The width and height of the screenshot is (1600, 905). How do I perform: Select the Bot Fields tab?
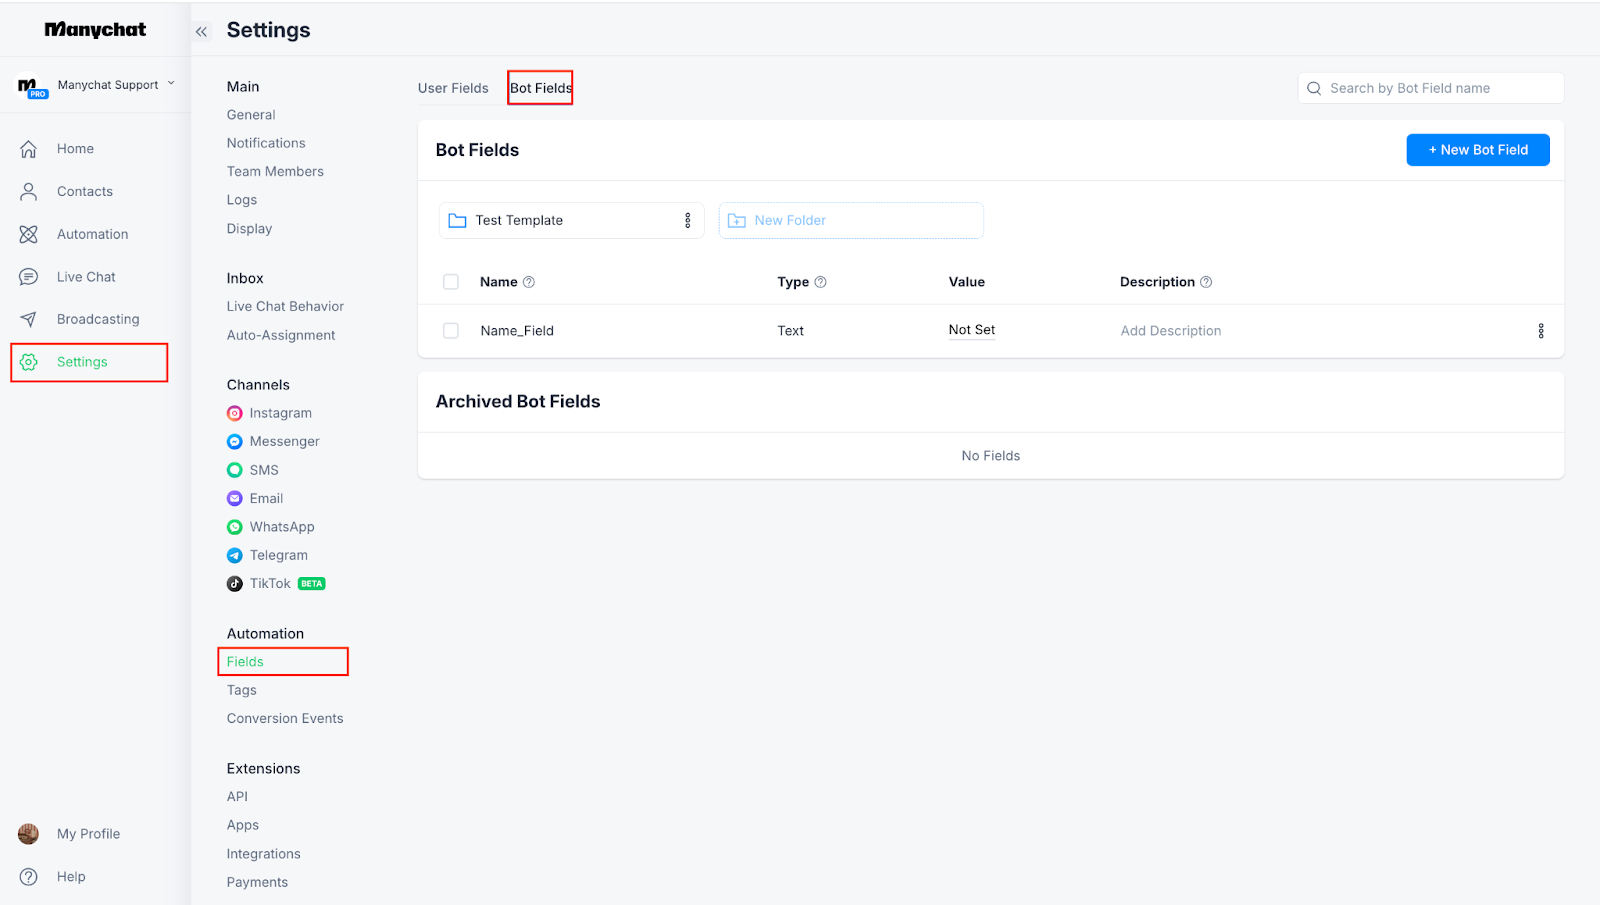(540, 88)
